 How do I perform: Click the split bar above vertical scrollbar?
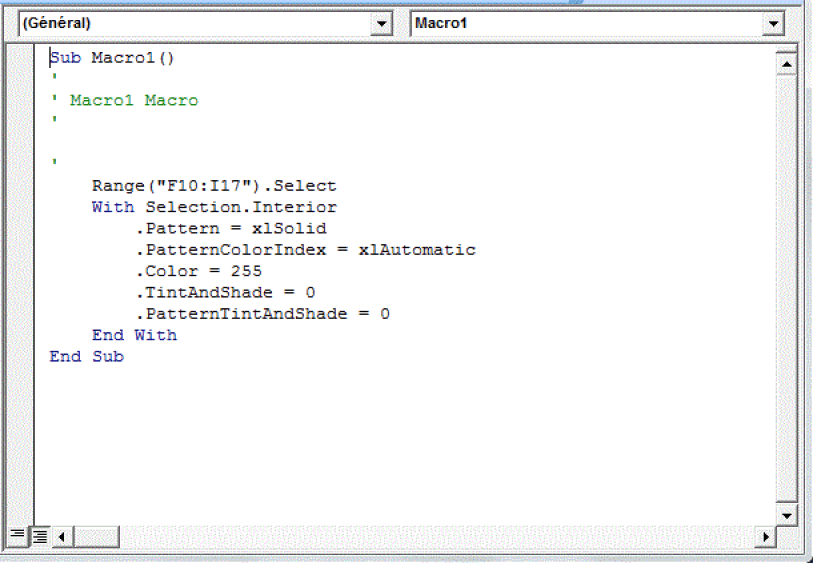tap(787, 49)
